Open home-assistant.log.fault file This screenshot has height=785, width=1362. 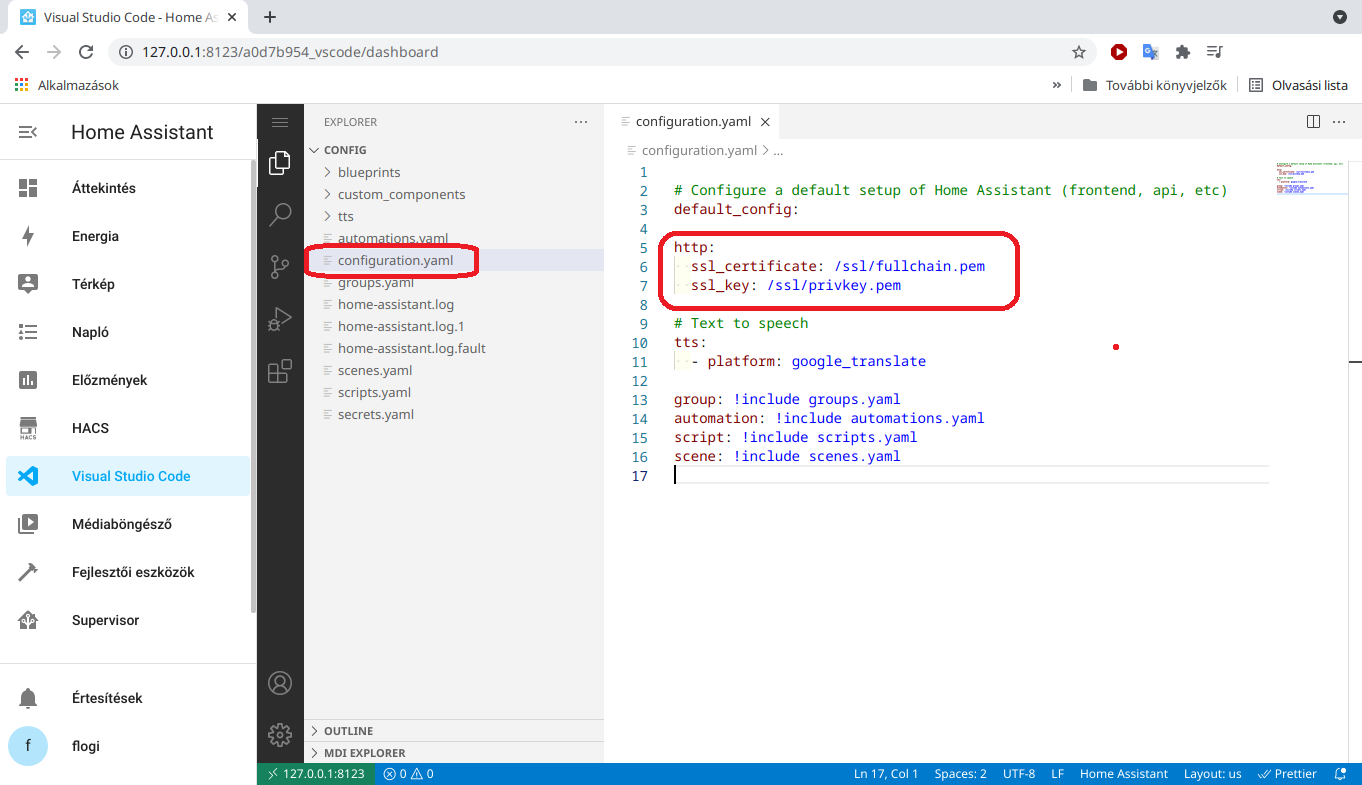pos(454,348)
